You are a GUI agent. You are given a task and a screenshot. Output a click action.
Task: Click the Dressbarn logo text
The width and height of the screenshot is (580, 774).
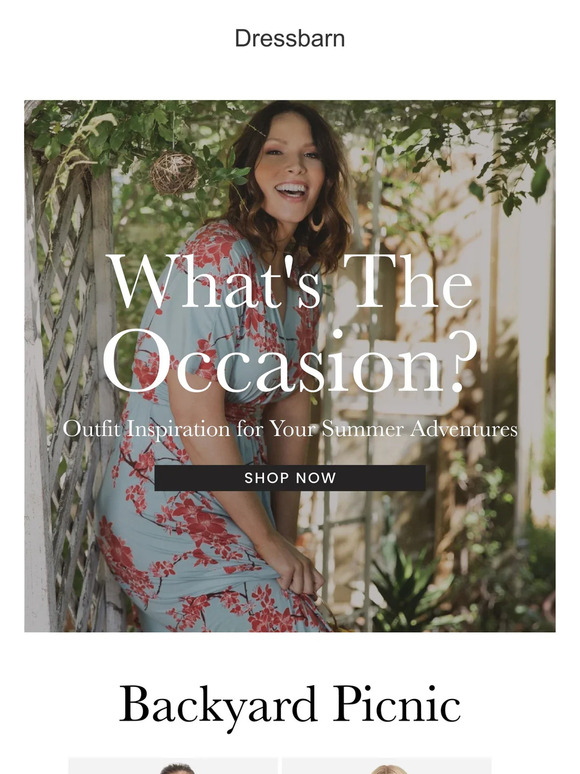coord(290,39)
